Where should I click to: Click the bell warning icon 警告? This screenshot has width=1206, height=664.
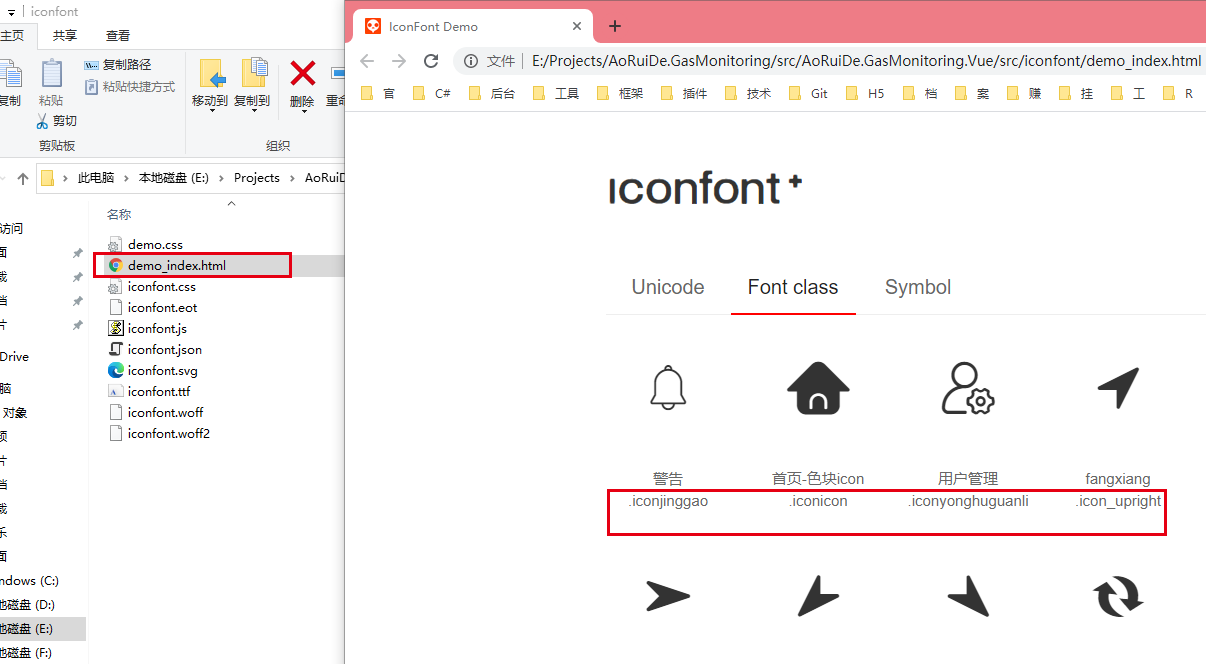coord(668,388)
